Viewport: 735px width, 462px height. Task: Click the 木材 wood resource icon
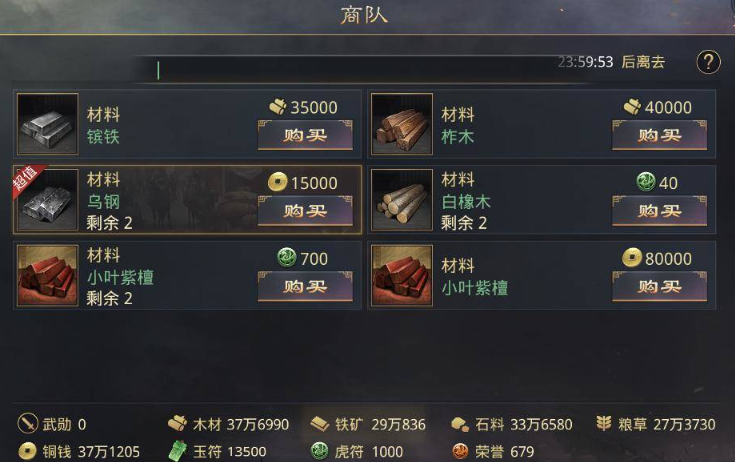click(178, 423)
